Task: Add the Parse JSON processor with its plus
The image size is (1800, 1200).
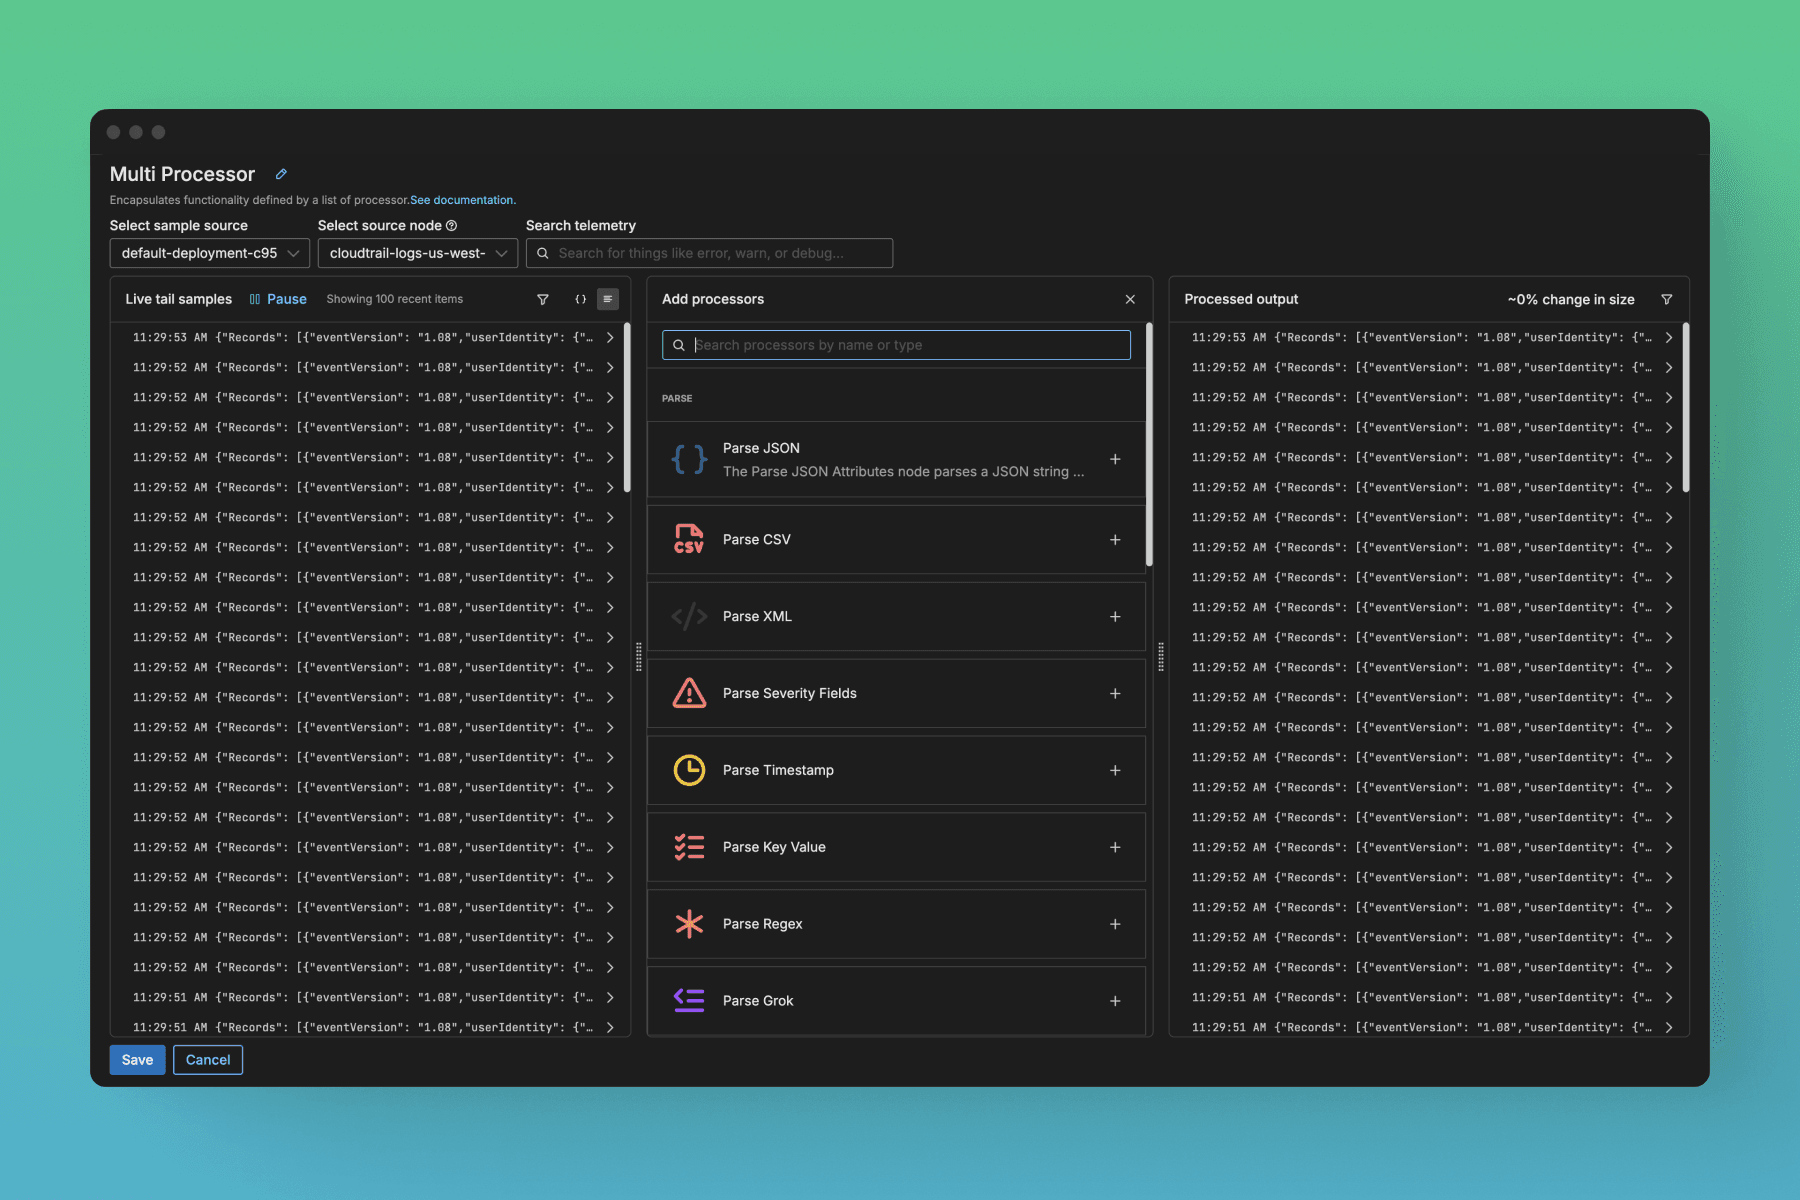Action: [x=1115, y=459]
